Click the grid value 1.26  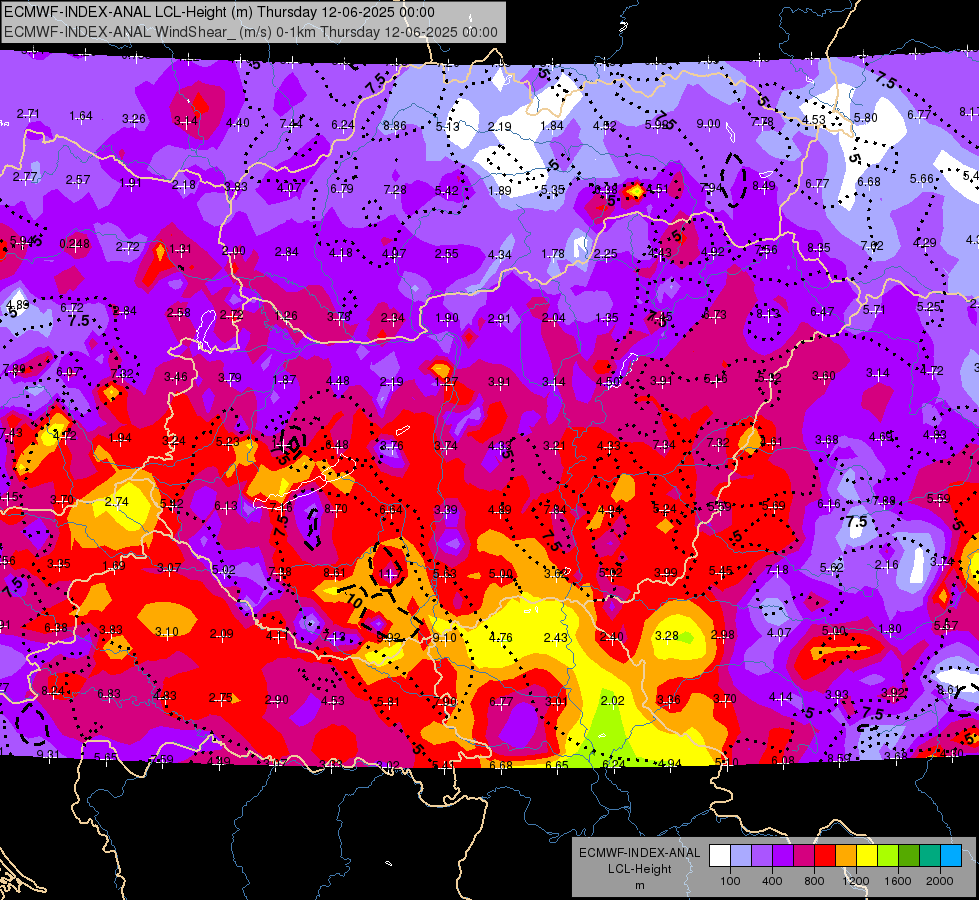tap(286, 315)
